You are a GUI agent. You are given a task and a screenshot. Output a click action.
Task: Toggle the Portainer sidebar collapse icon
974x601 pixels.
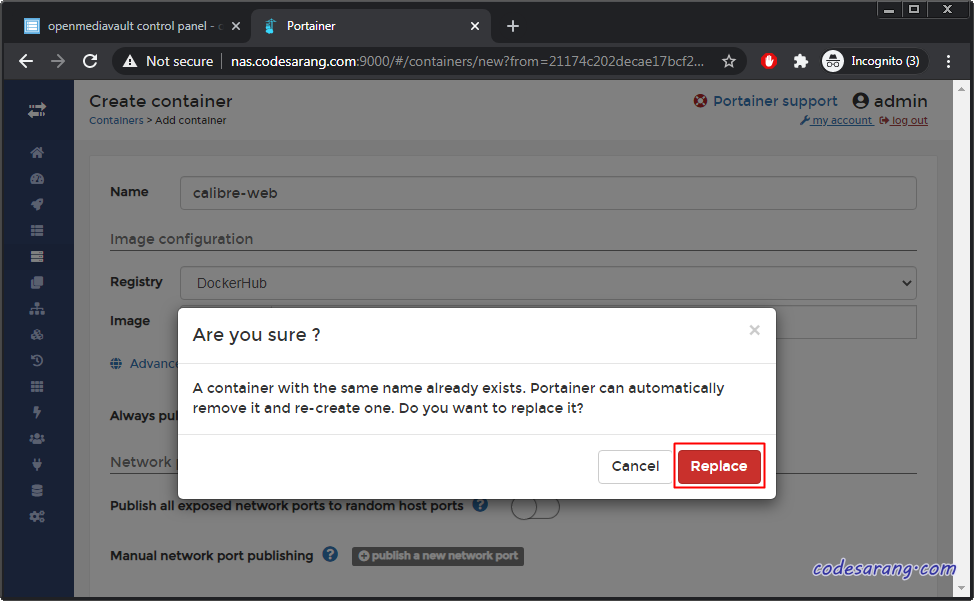click(x=37, y=111)
